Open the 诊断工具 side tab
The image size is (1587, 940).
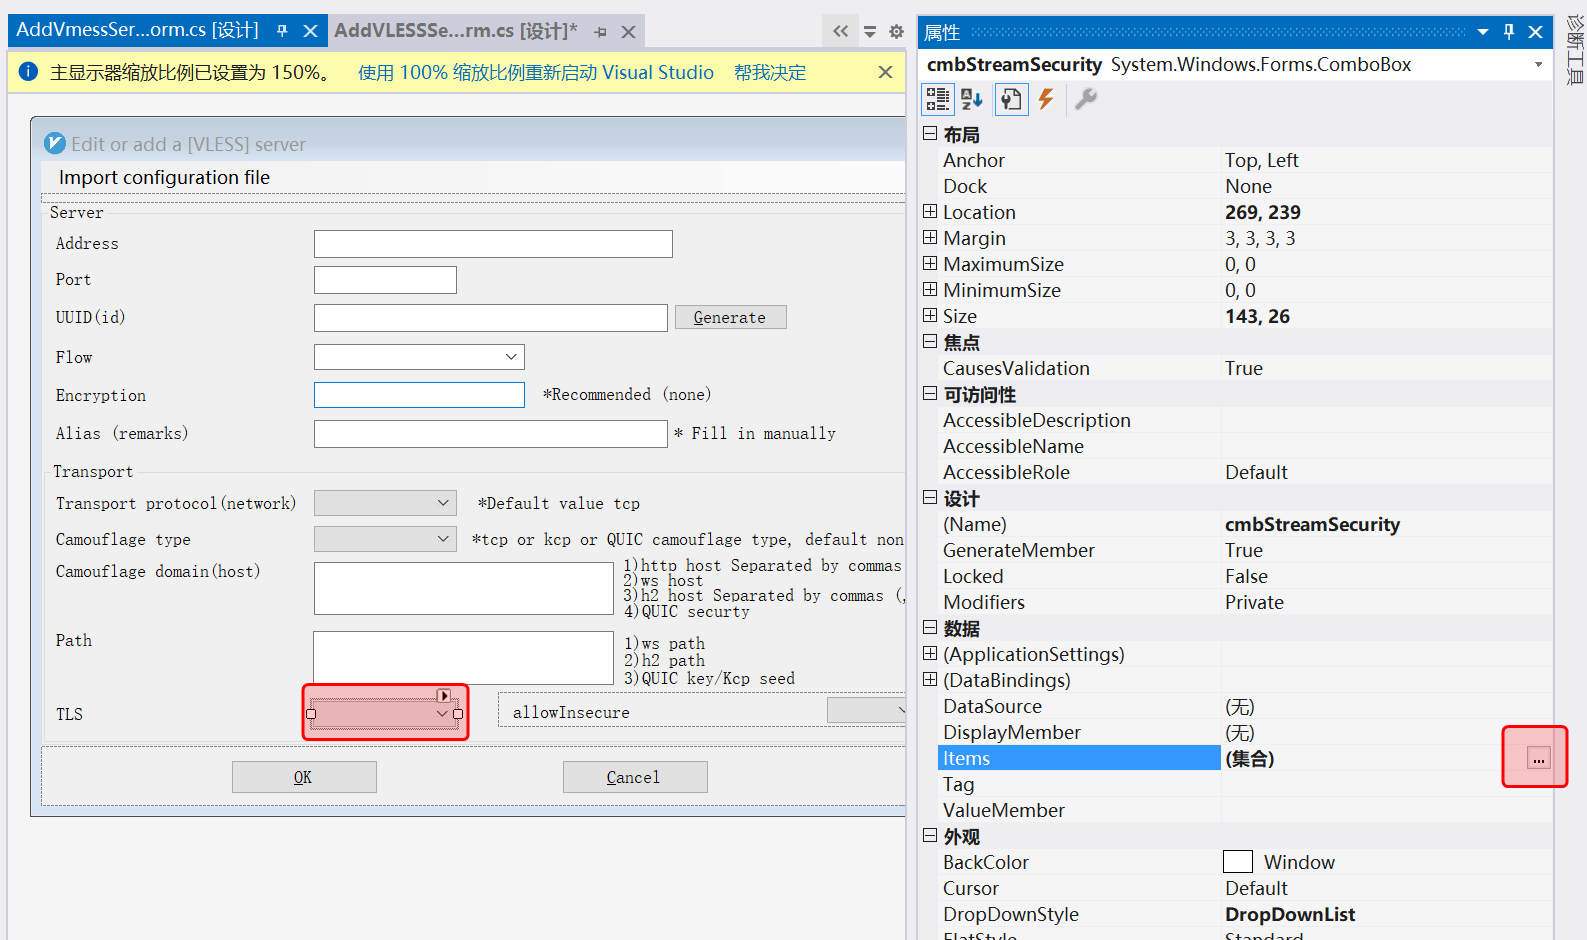(1575, 50)
